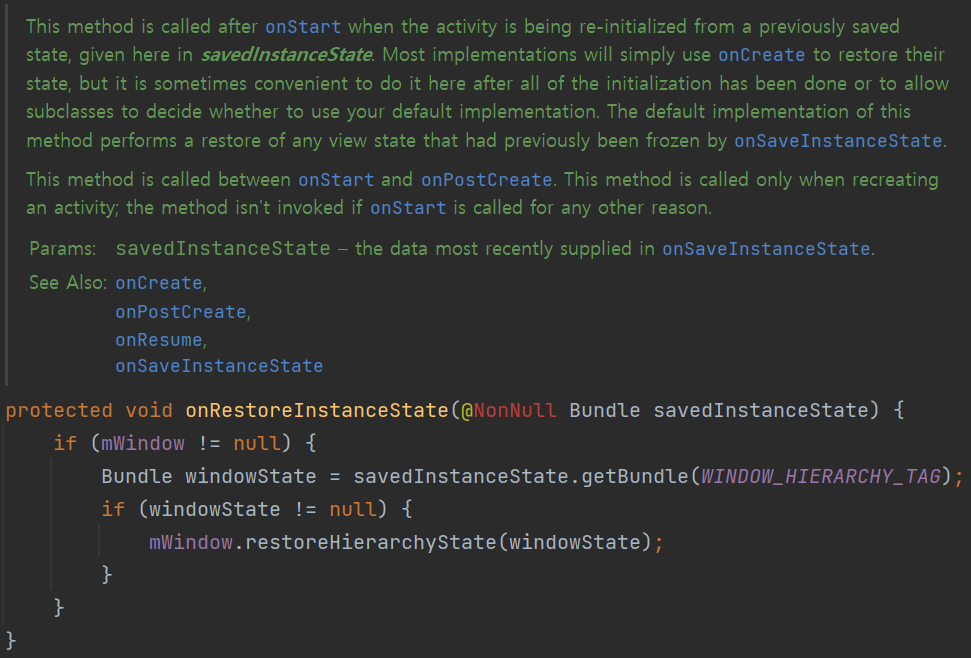Click savedInstanceState parameter name in the Params row
Screen dimensions: 971x658
pyautogui.click(x=223, y=249)
